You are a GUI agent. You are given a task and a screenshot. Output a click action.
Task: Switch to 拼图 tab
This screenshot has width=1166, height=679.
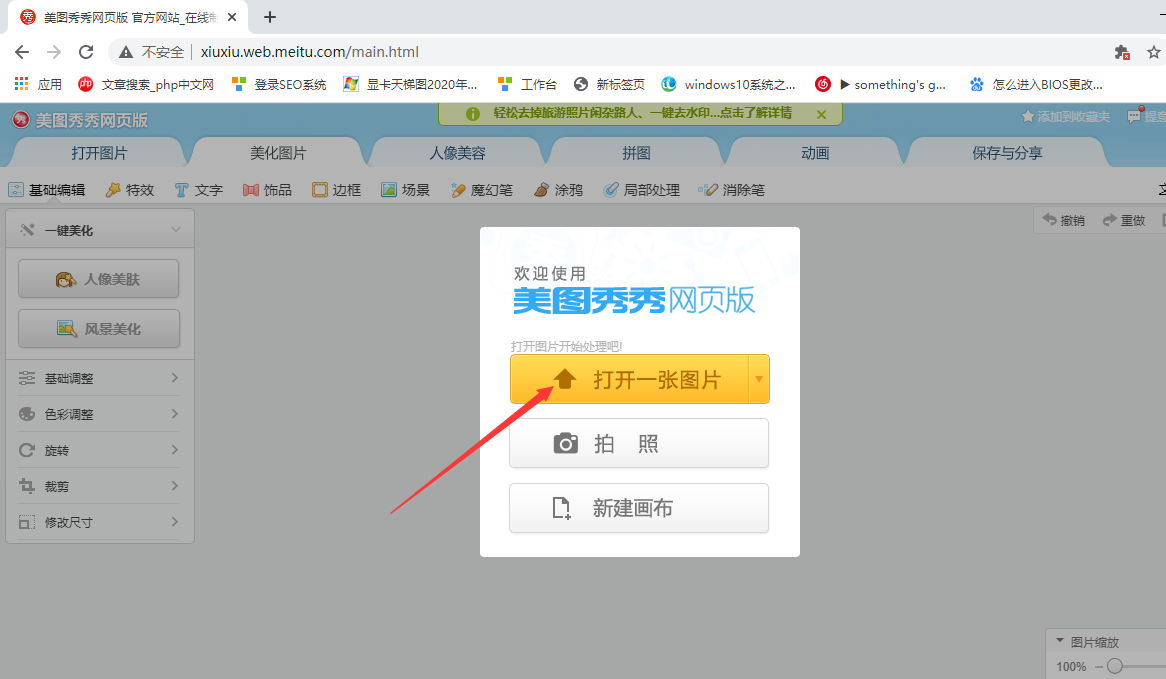pos(637,153)
